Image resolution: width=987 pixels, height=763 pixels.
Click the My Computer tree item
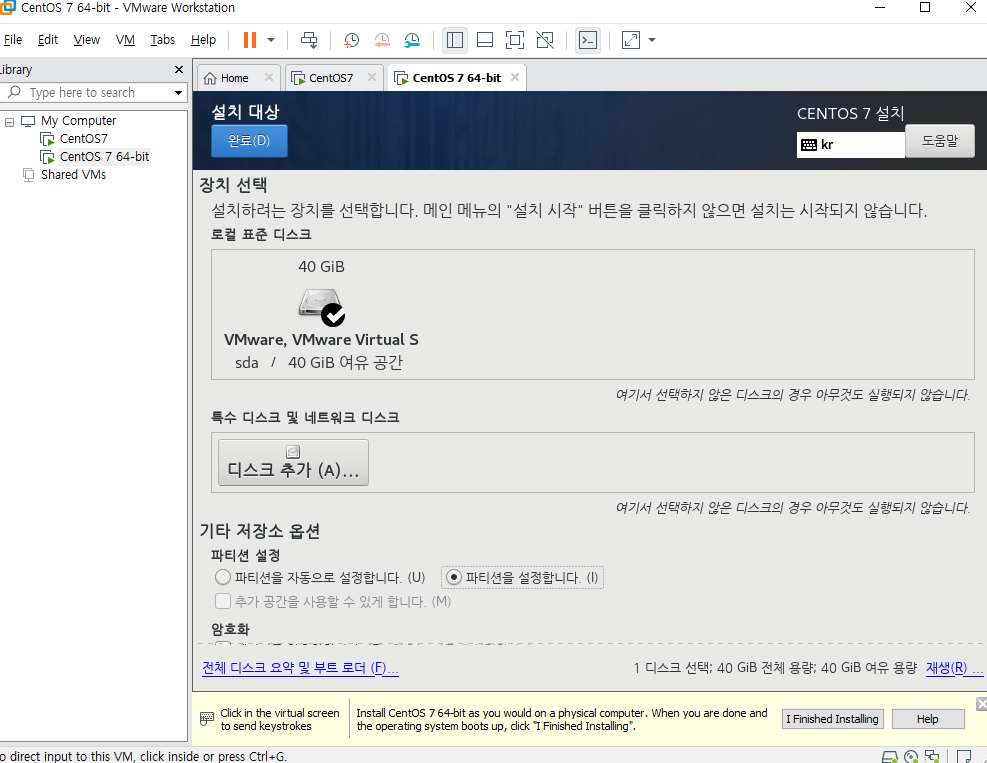click(x=78, y=121)
